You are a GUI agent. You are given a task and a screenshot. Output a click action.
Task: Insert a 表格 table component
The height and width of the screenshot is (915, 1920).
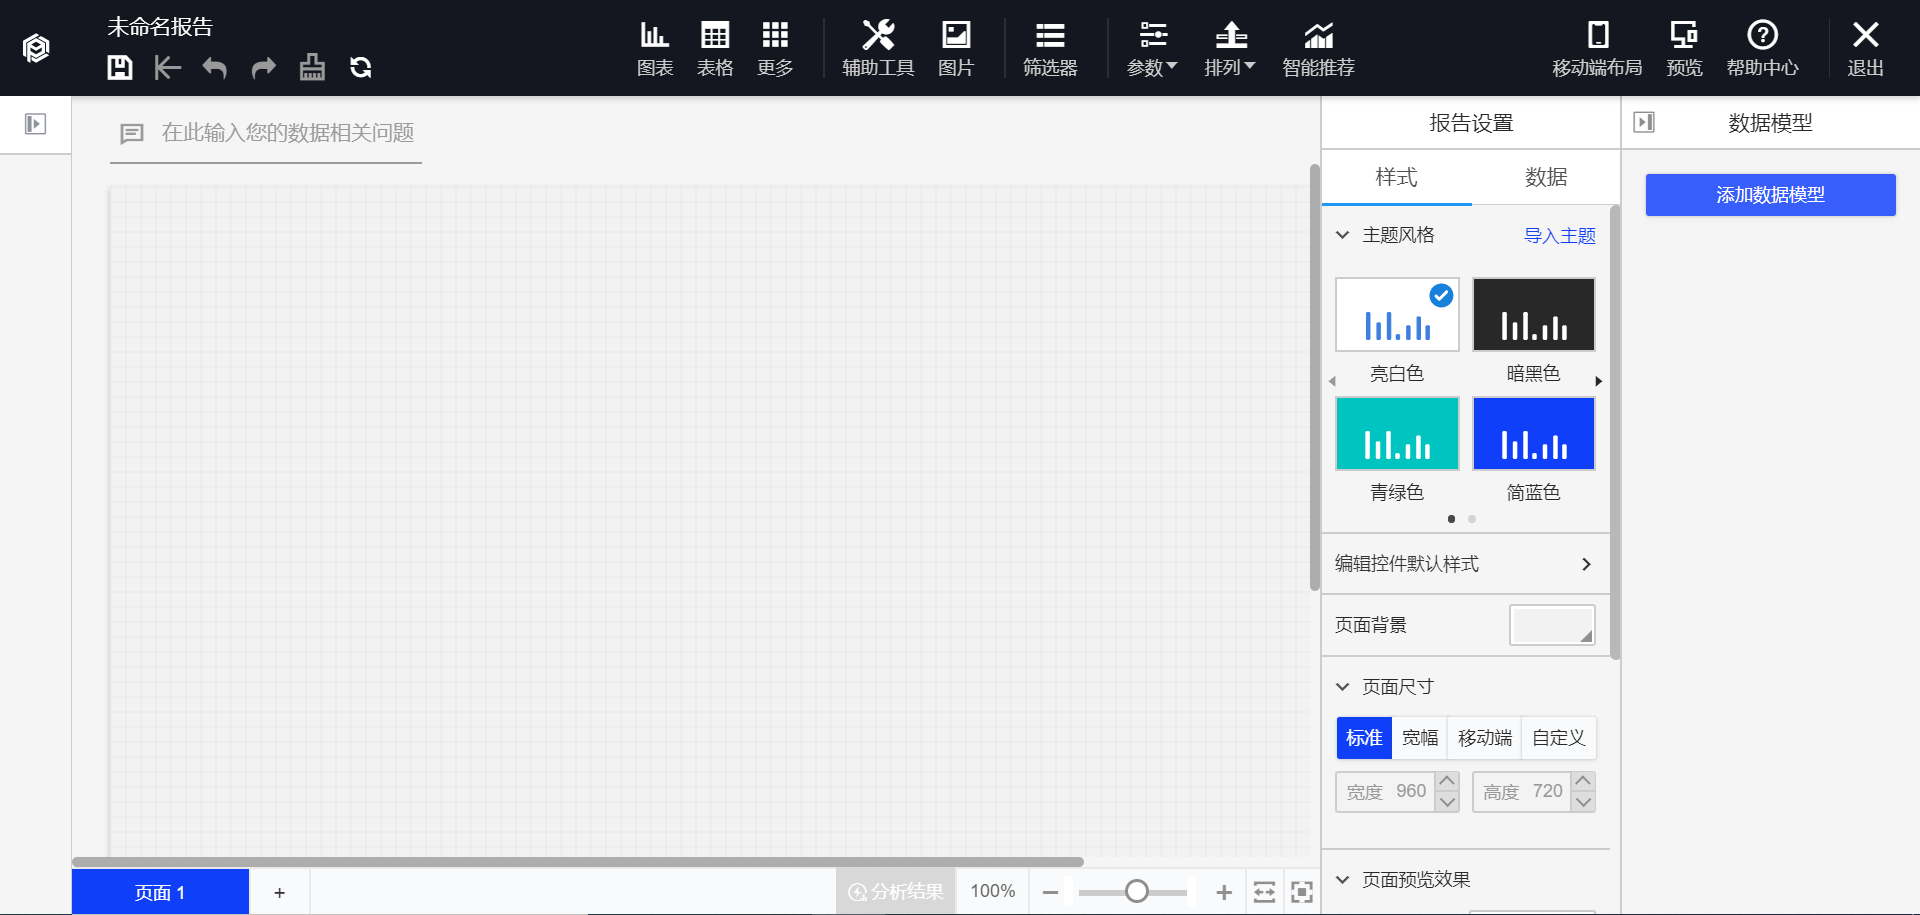point(715,48)
